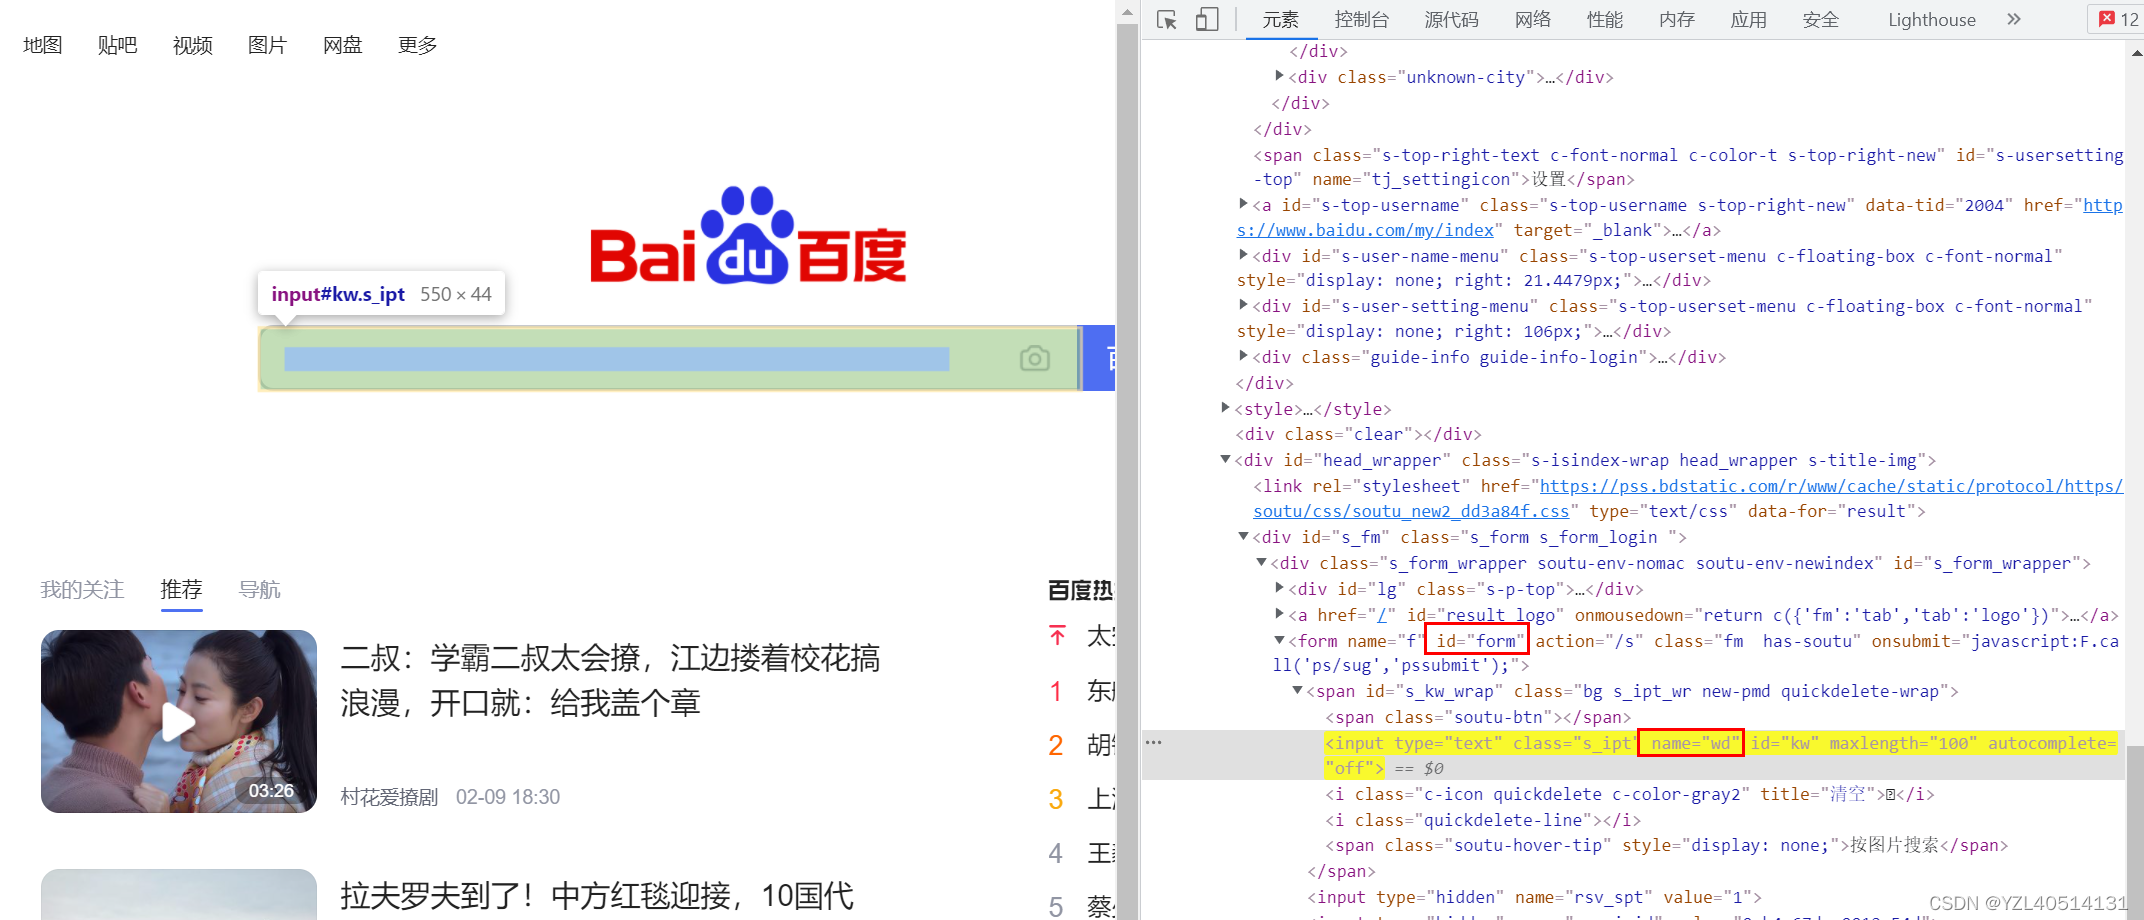2144x920 pixels.
Task: Collapse div id head_wrapper node
Action: point(1225,460)
